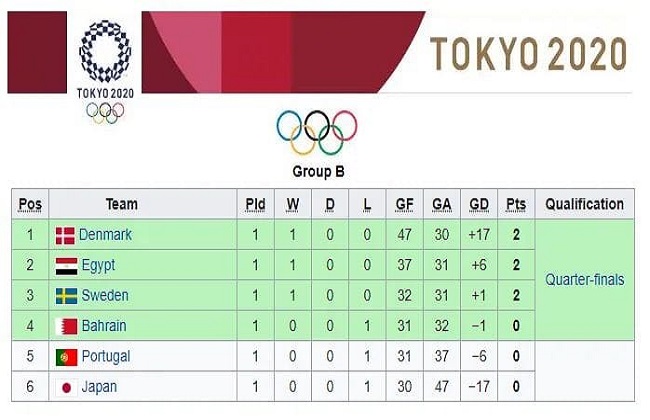Open the Sweden team link
This screenshot has width=650, height=420.
(x=105, y=296)
